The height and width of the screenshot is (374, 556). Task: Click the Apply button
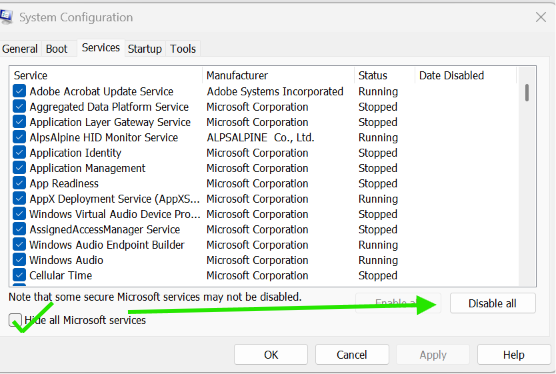[x=433, y=355]
